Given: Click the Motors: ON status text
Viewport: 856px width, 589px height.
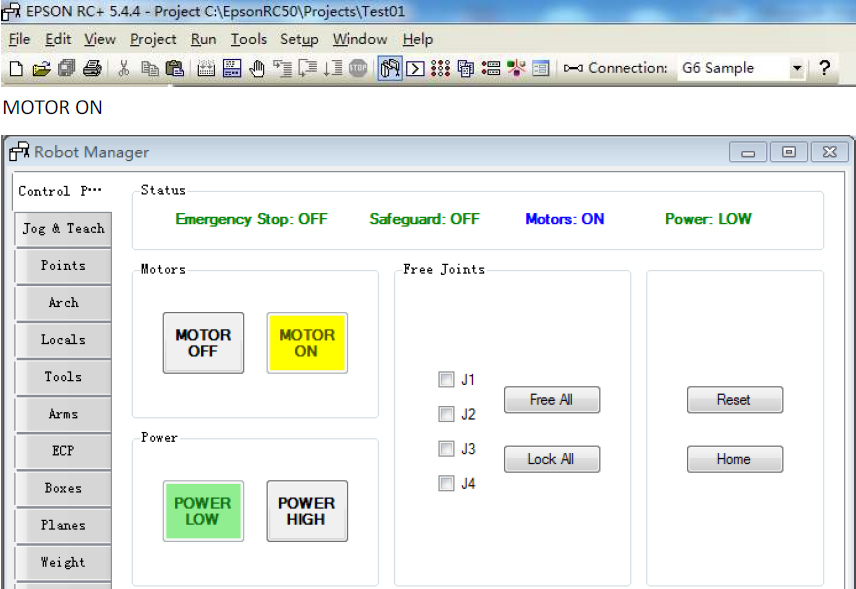Looking at the screenshot, I should 564,219.
